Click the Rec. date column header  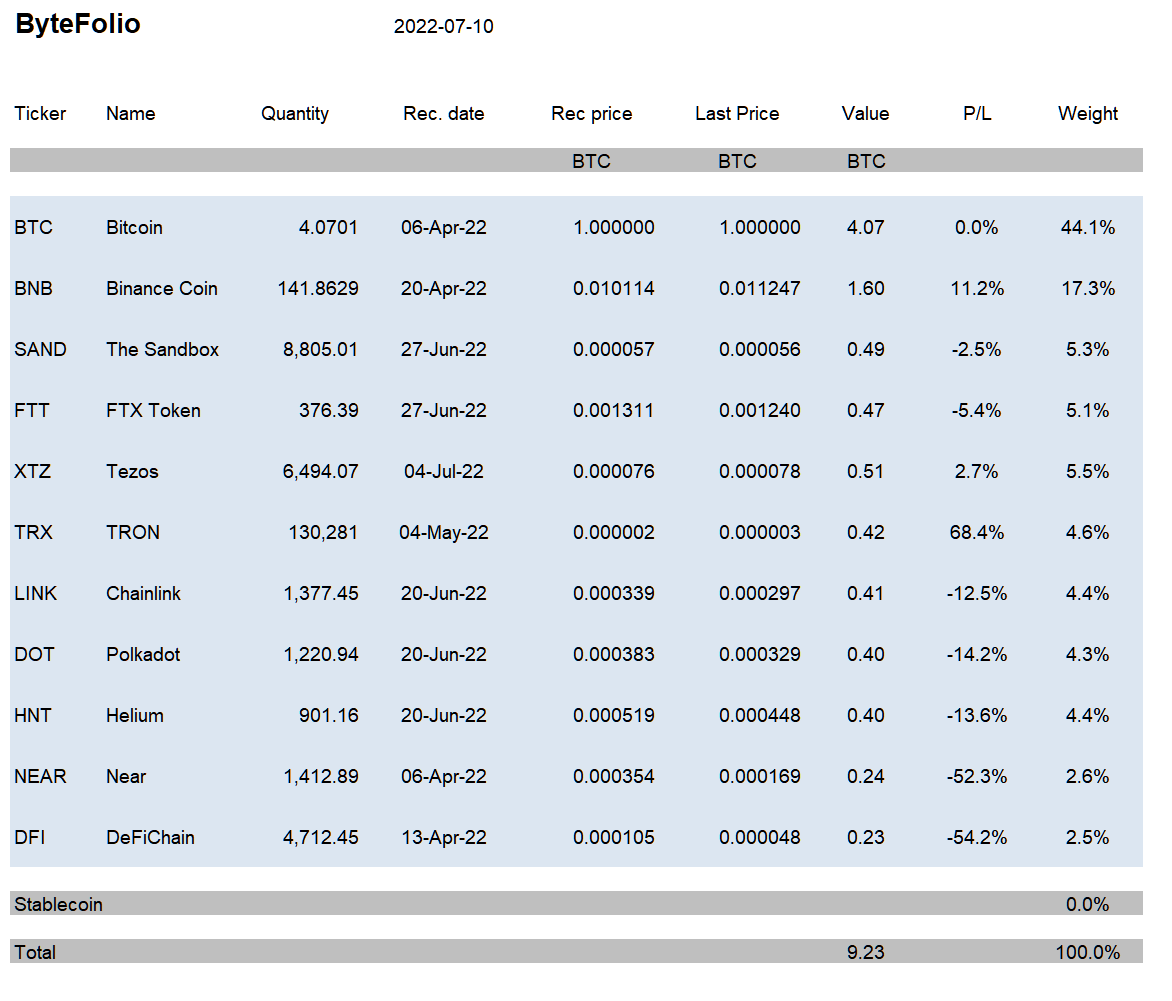pyautogui.click(x=443, y=114)
